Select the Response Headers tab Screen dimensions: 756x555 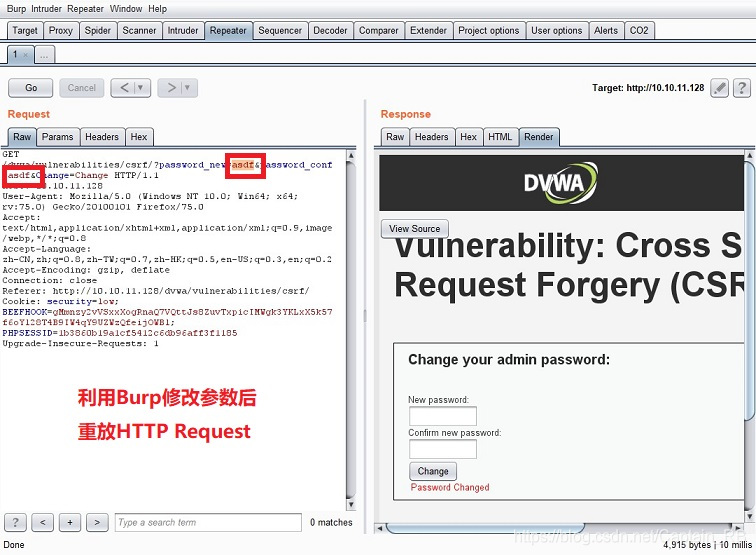(432, 137)
